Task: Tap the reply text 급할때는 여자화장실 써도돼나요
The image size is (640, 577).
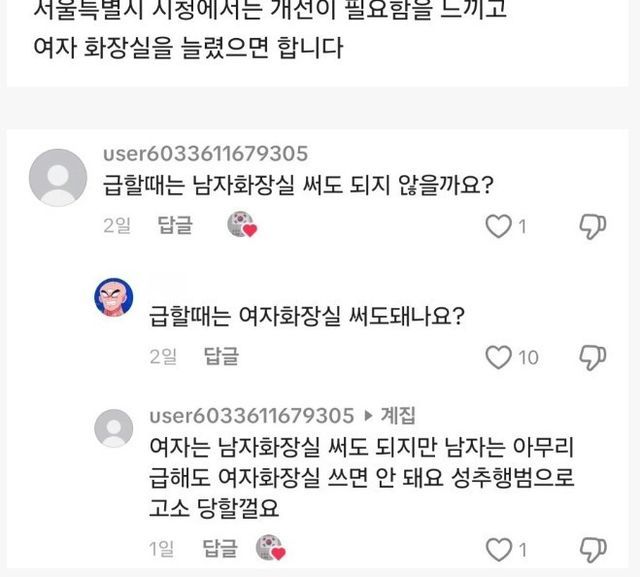Action: tap(306, 316)
